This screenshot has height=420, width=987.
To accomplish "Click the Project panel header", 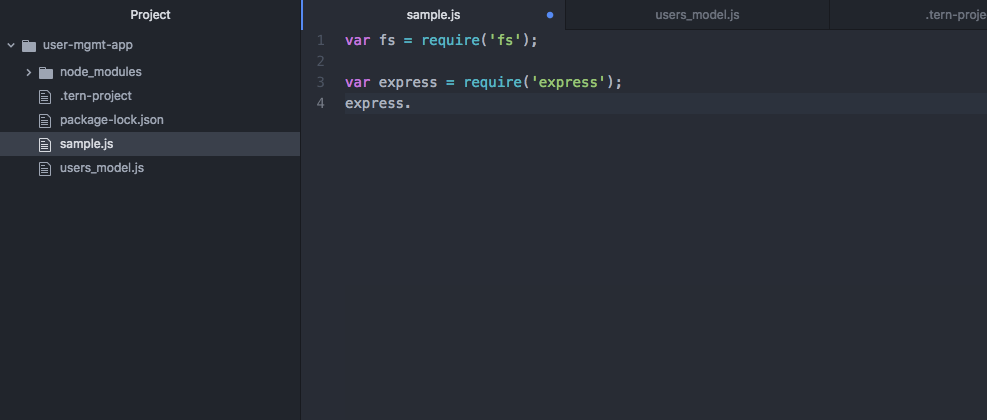I will [150, 15].
